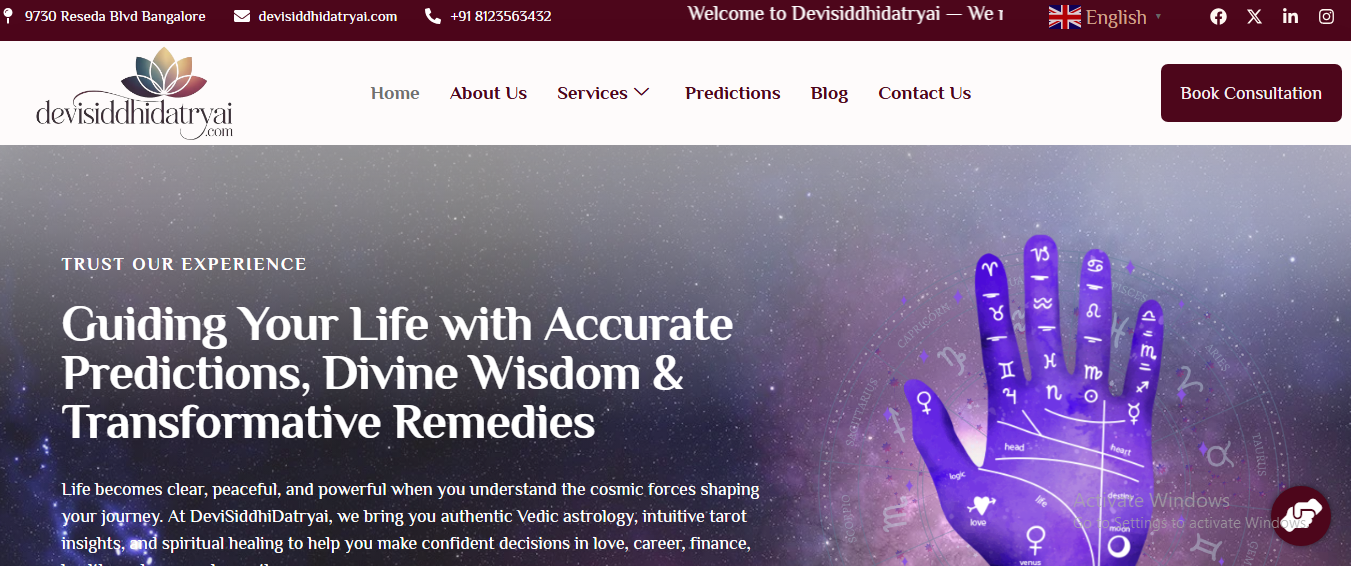Expand the Services menu chevron
Image resolution: width=1351 pixels, height=566 pixels.
pos(641,92)
